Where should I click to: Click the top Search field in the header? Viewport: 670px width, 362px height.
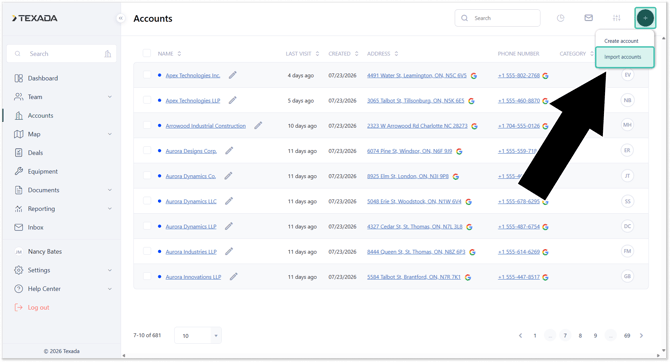click(x=497, y=18)
